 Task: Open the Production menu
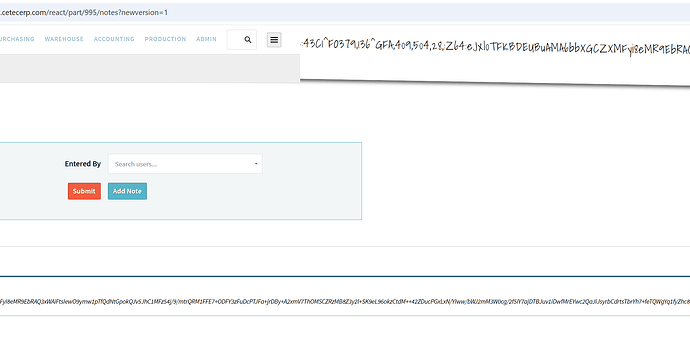tap(165, 39)
